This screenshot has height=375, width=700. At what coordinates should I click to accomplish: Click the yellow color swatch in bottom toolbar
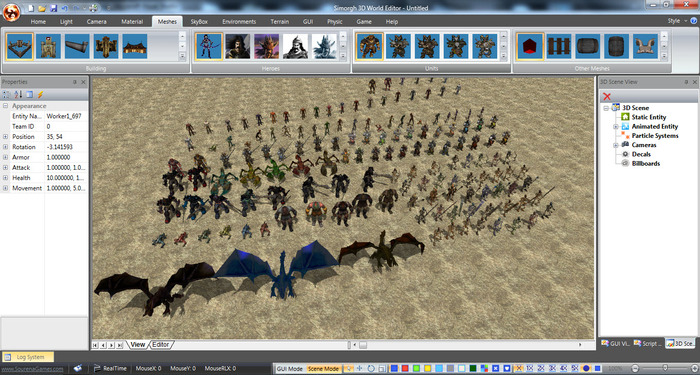click(427, 369)
